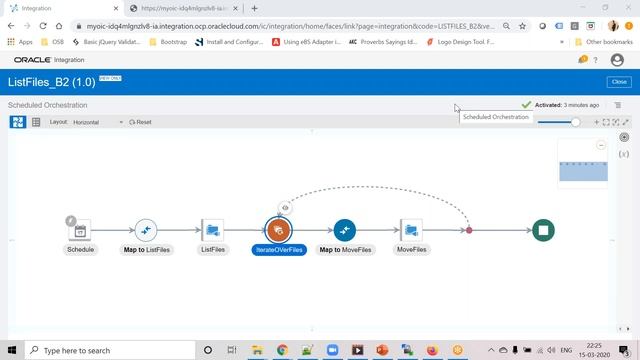Open the notifications bell icon
This screenshot has height=360, width=640.
point(582,60)
